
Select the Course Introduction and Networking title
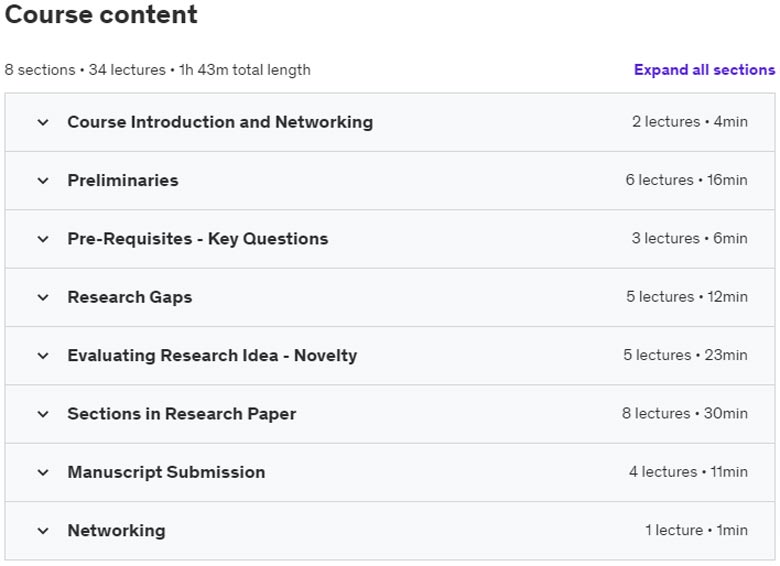(x=220, y=122)
